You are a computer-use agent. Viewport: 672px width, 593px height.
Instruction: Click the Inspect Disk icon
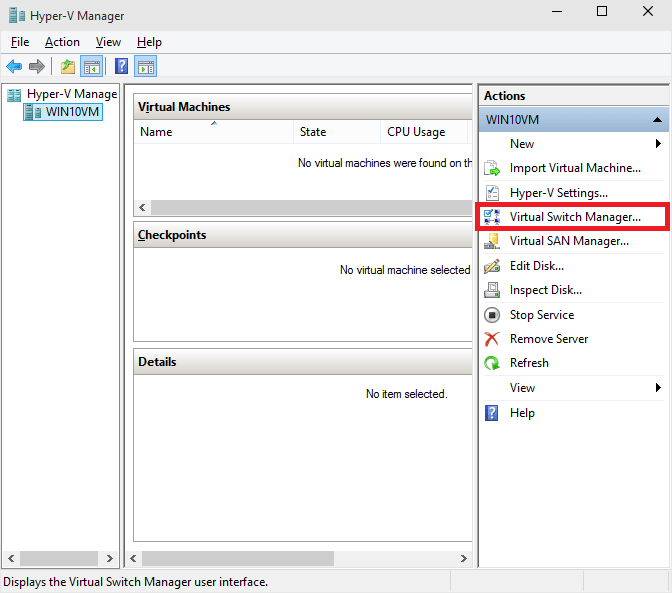492,290
